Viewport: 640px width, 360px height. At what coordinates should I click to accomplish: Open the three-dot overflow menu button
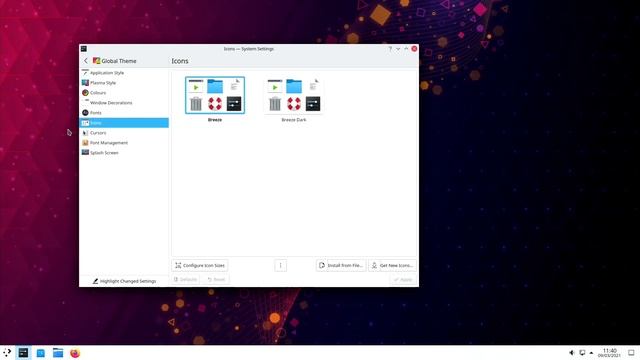click(280, 265)
